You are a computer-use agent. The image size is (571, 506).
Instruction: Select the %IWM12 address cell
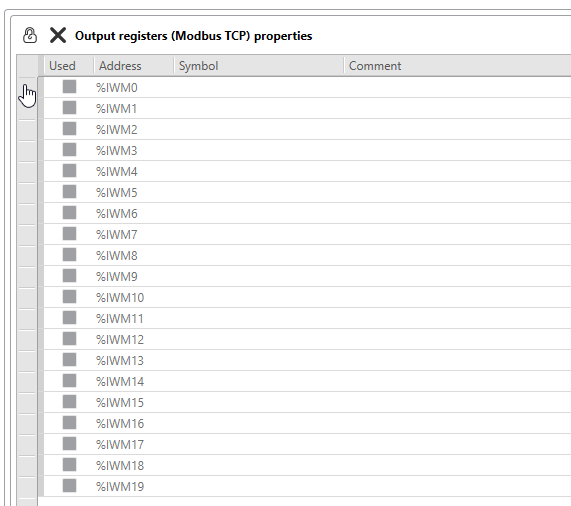click(134, 339)
